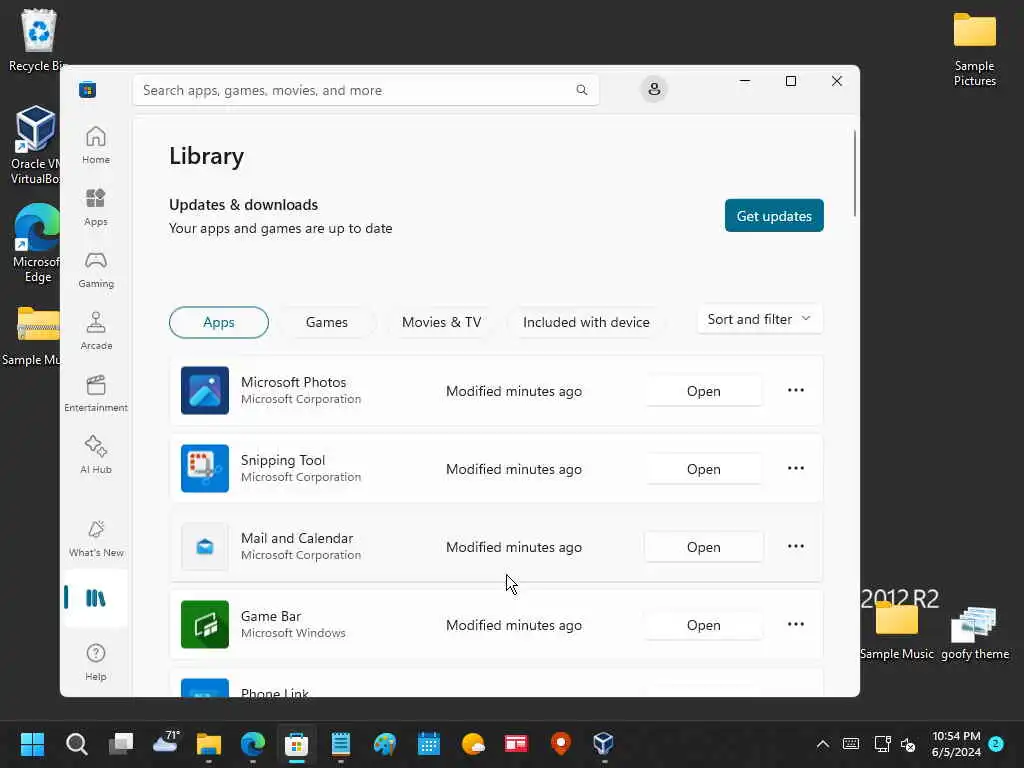Open more options for Microsoft Photos

[x=795, y=391]
